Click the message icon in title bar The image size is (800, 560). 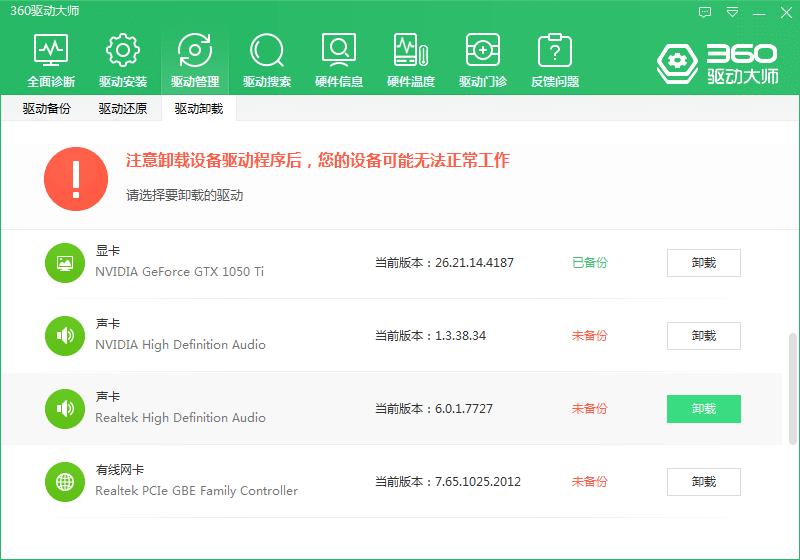click(x=705, y=12)
